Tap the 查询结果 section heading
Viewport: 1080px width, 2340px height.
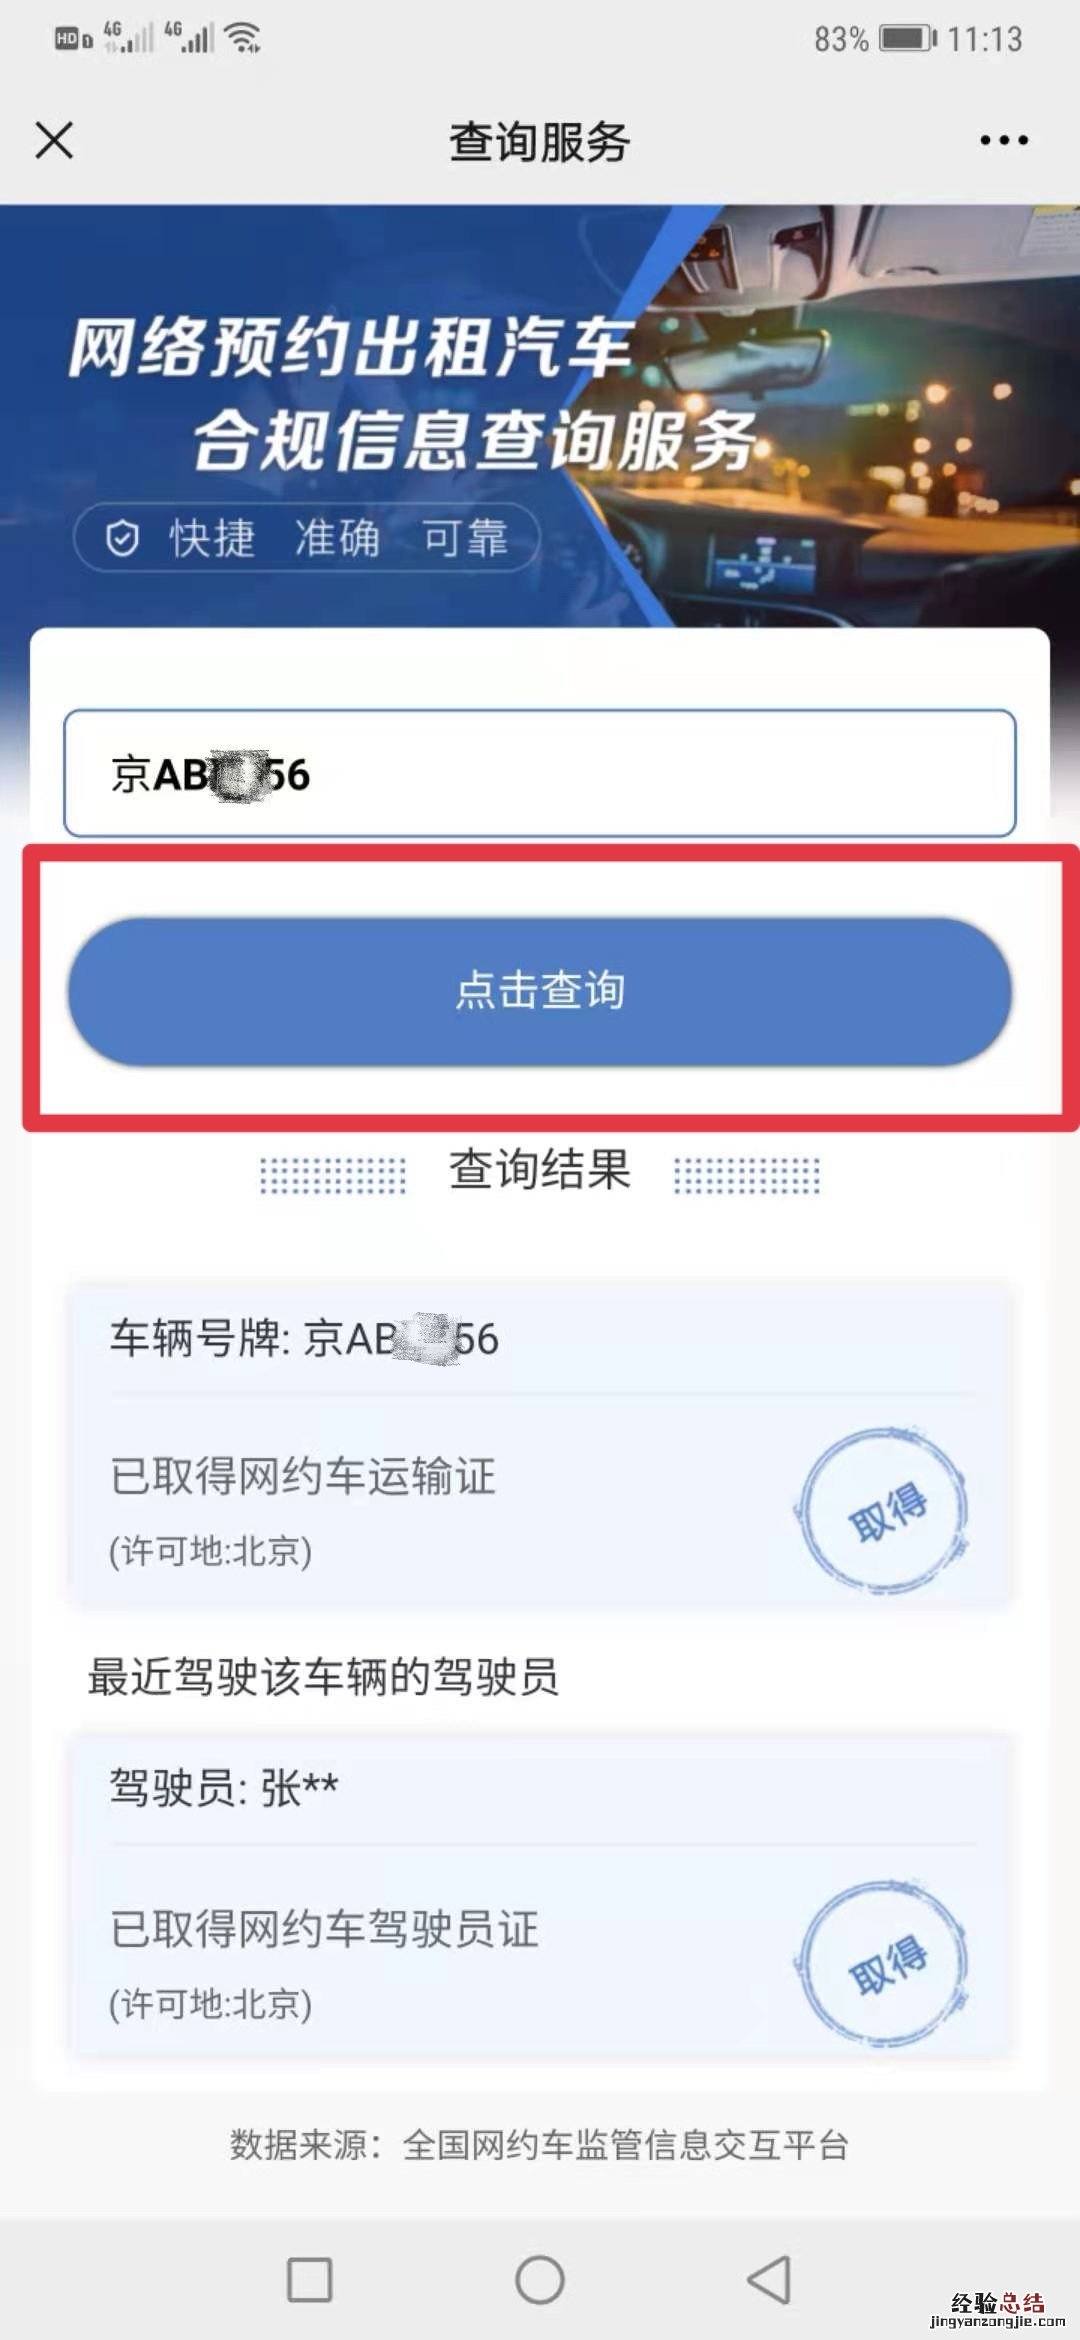pos(540,1170)
